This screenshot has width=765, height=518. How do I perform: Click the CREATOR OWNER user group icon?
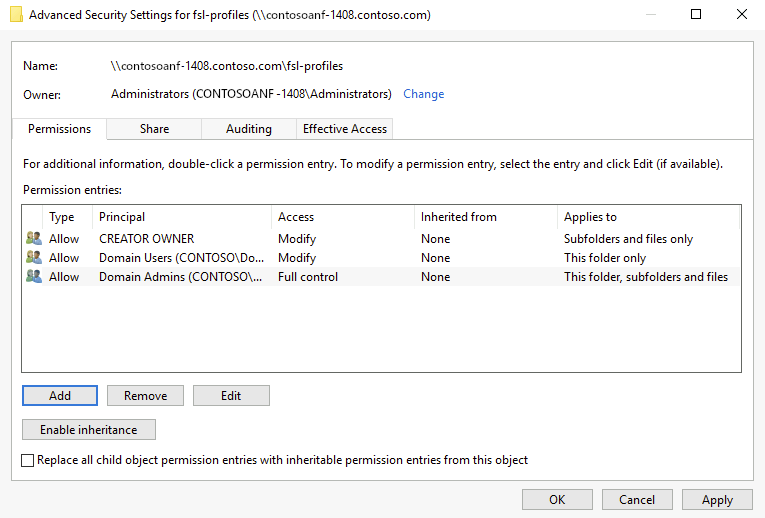[34, 239]
